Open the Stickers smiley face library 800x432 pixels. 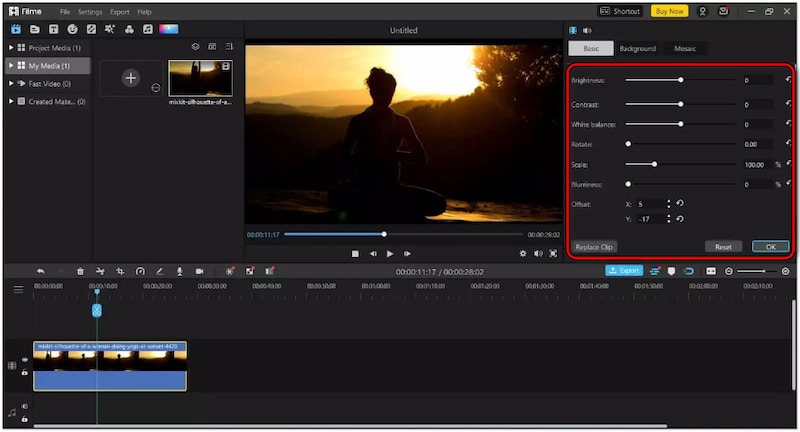(72, 29)
